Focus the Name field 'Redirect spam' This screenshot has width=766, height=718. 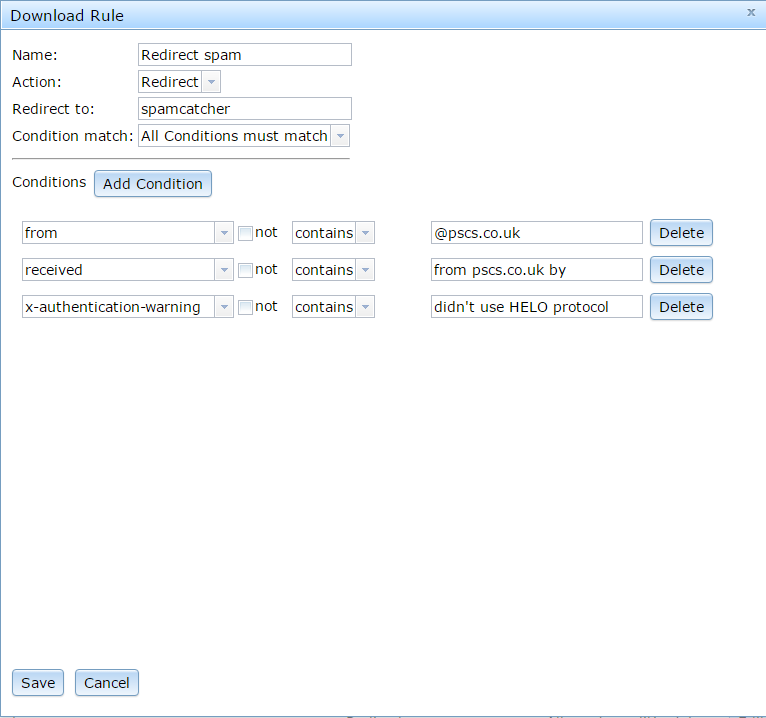[245, 55]
